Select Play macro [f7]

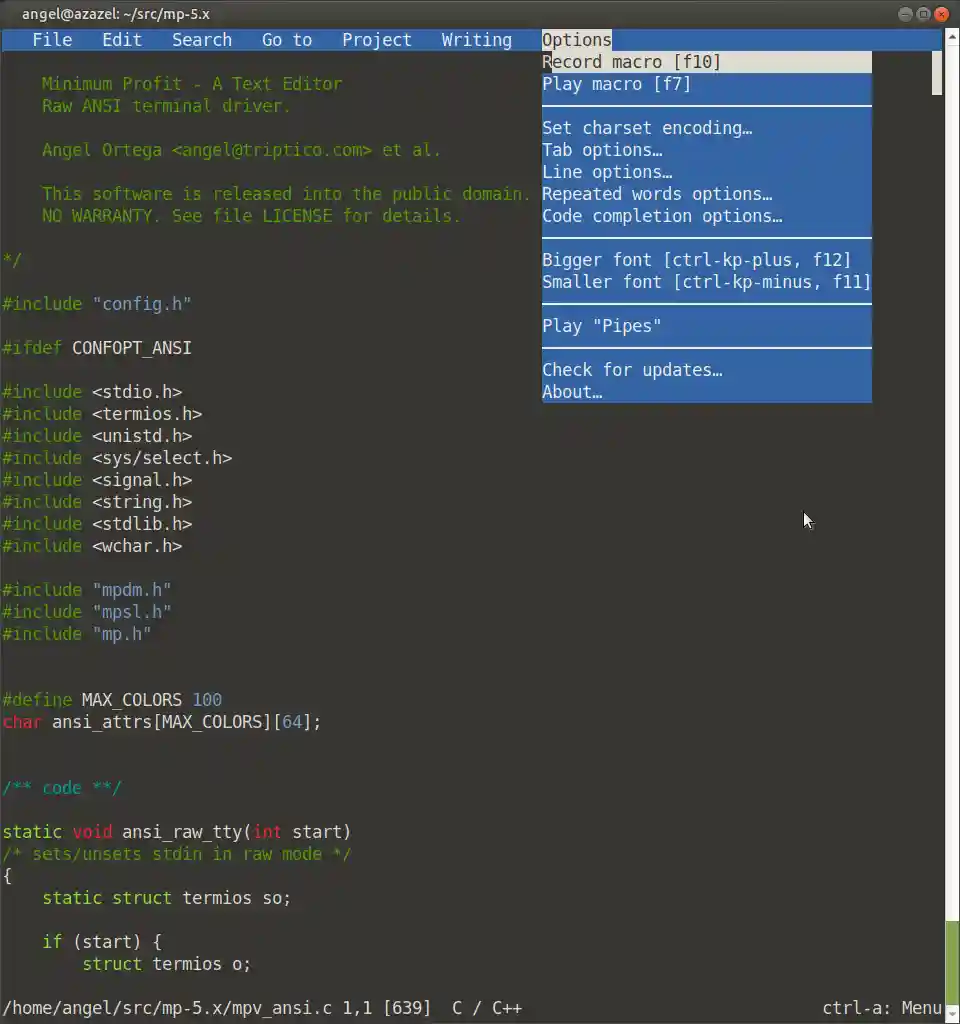tap(707, 84)
